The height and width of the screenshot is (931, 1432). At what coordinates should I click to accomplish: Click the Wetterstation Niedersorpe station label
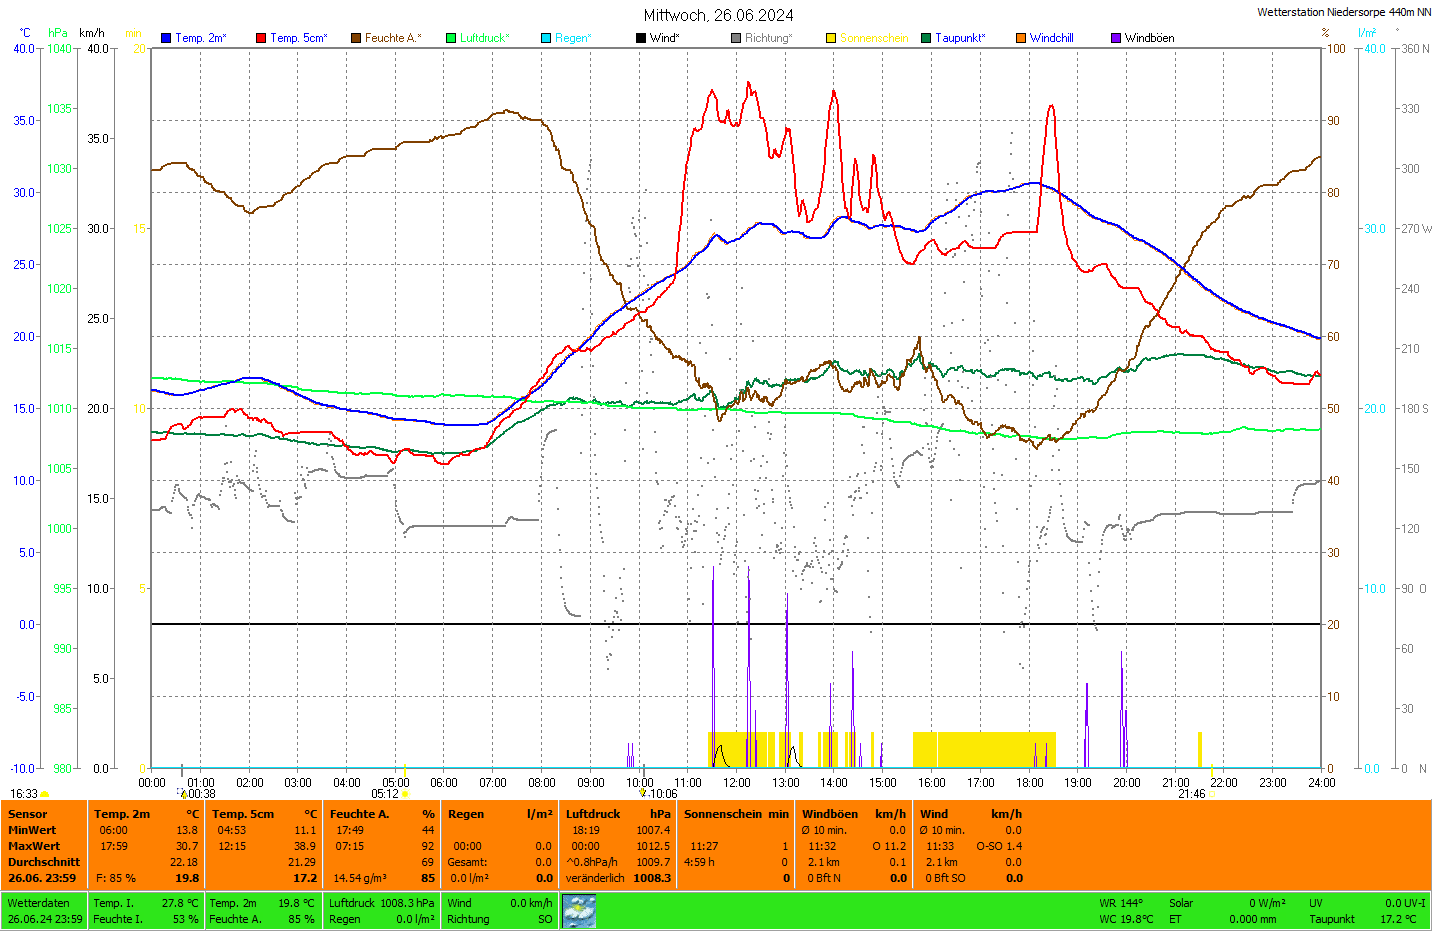[x=1343, y=12]
